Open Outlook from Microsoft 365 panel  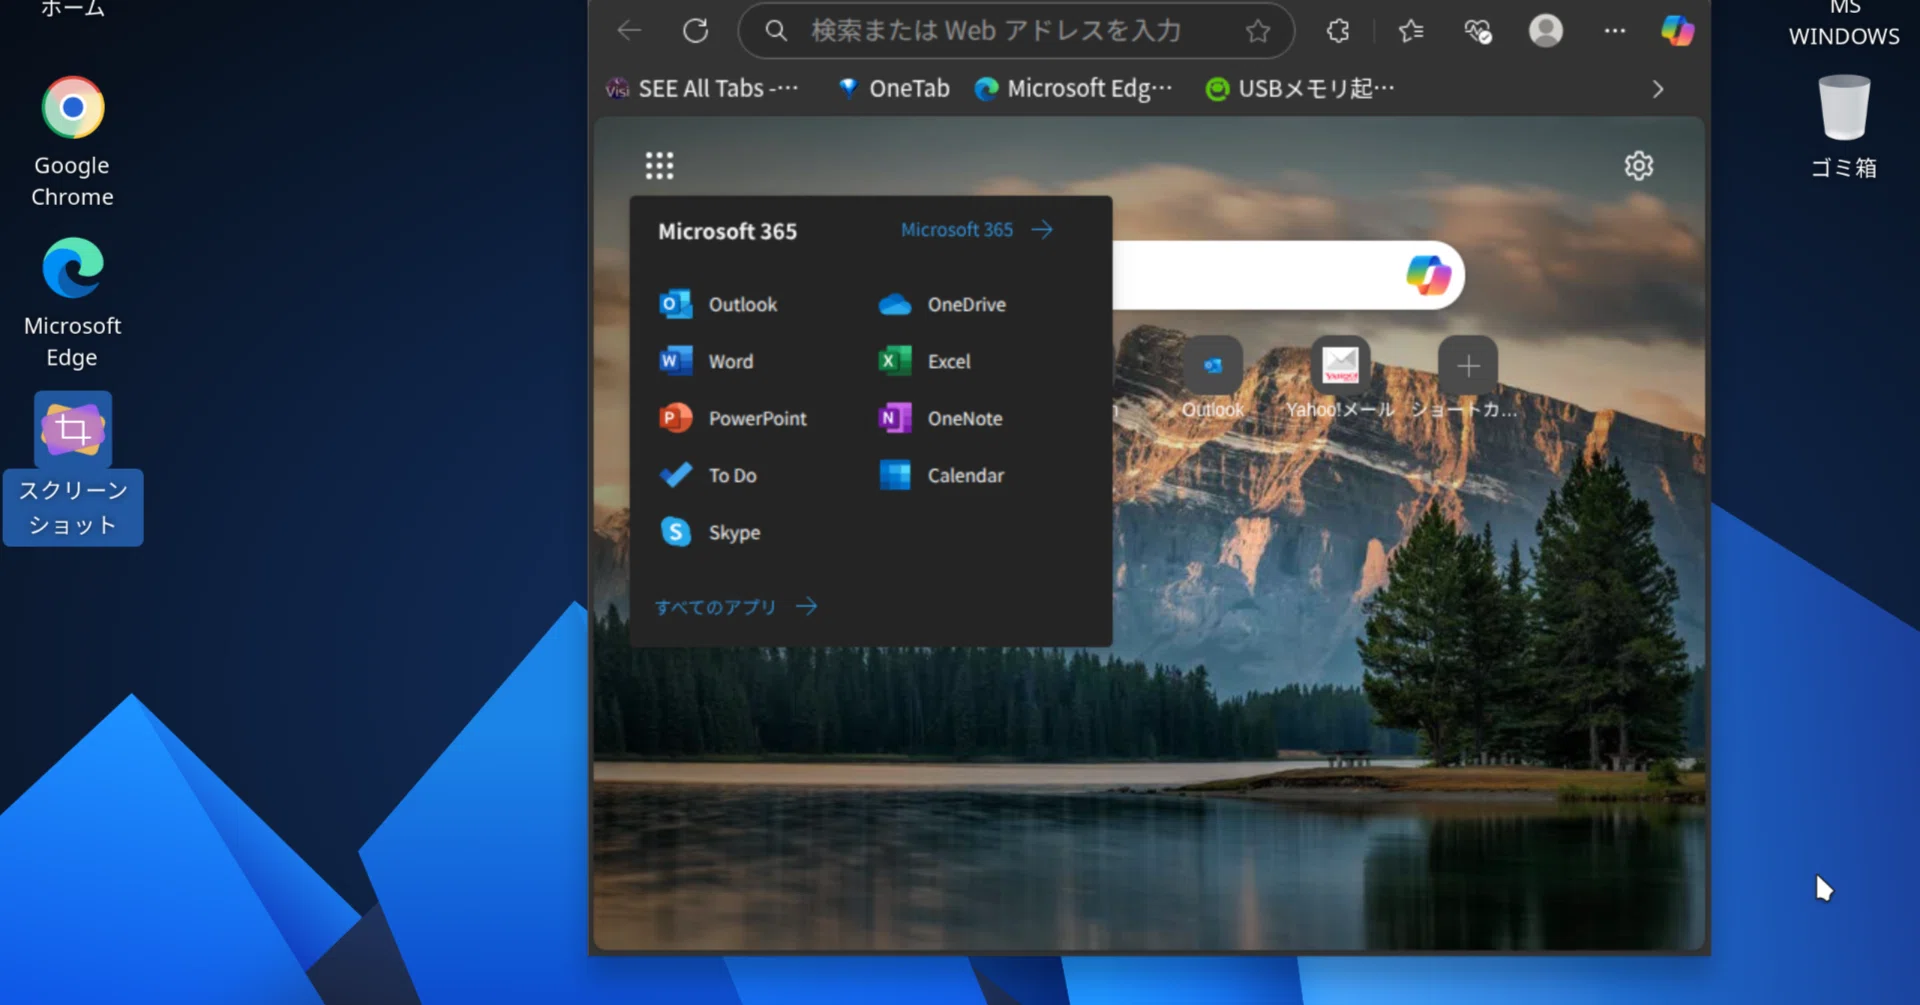pyautogui.click(x=718, y=304)
